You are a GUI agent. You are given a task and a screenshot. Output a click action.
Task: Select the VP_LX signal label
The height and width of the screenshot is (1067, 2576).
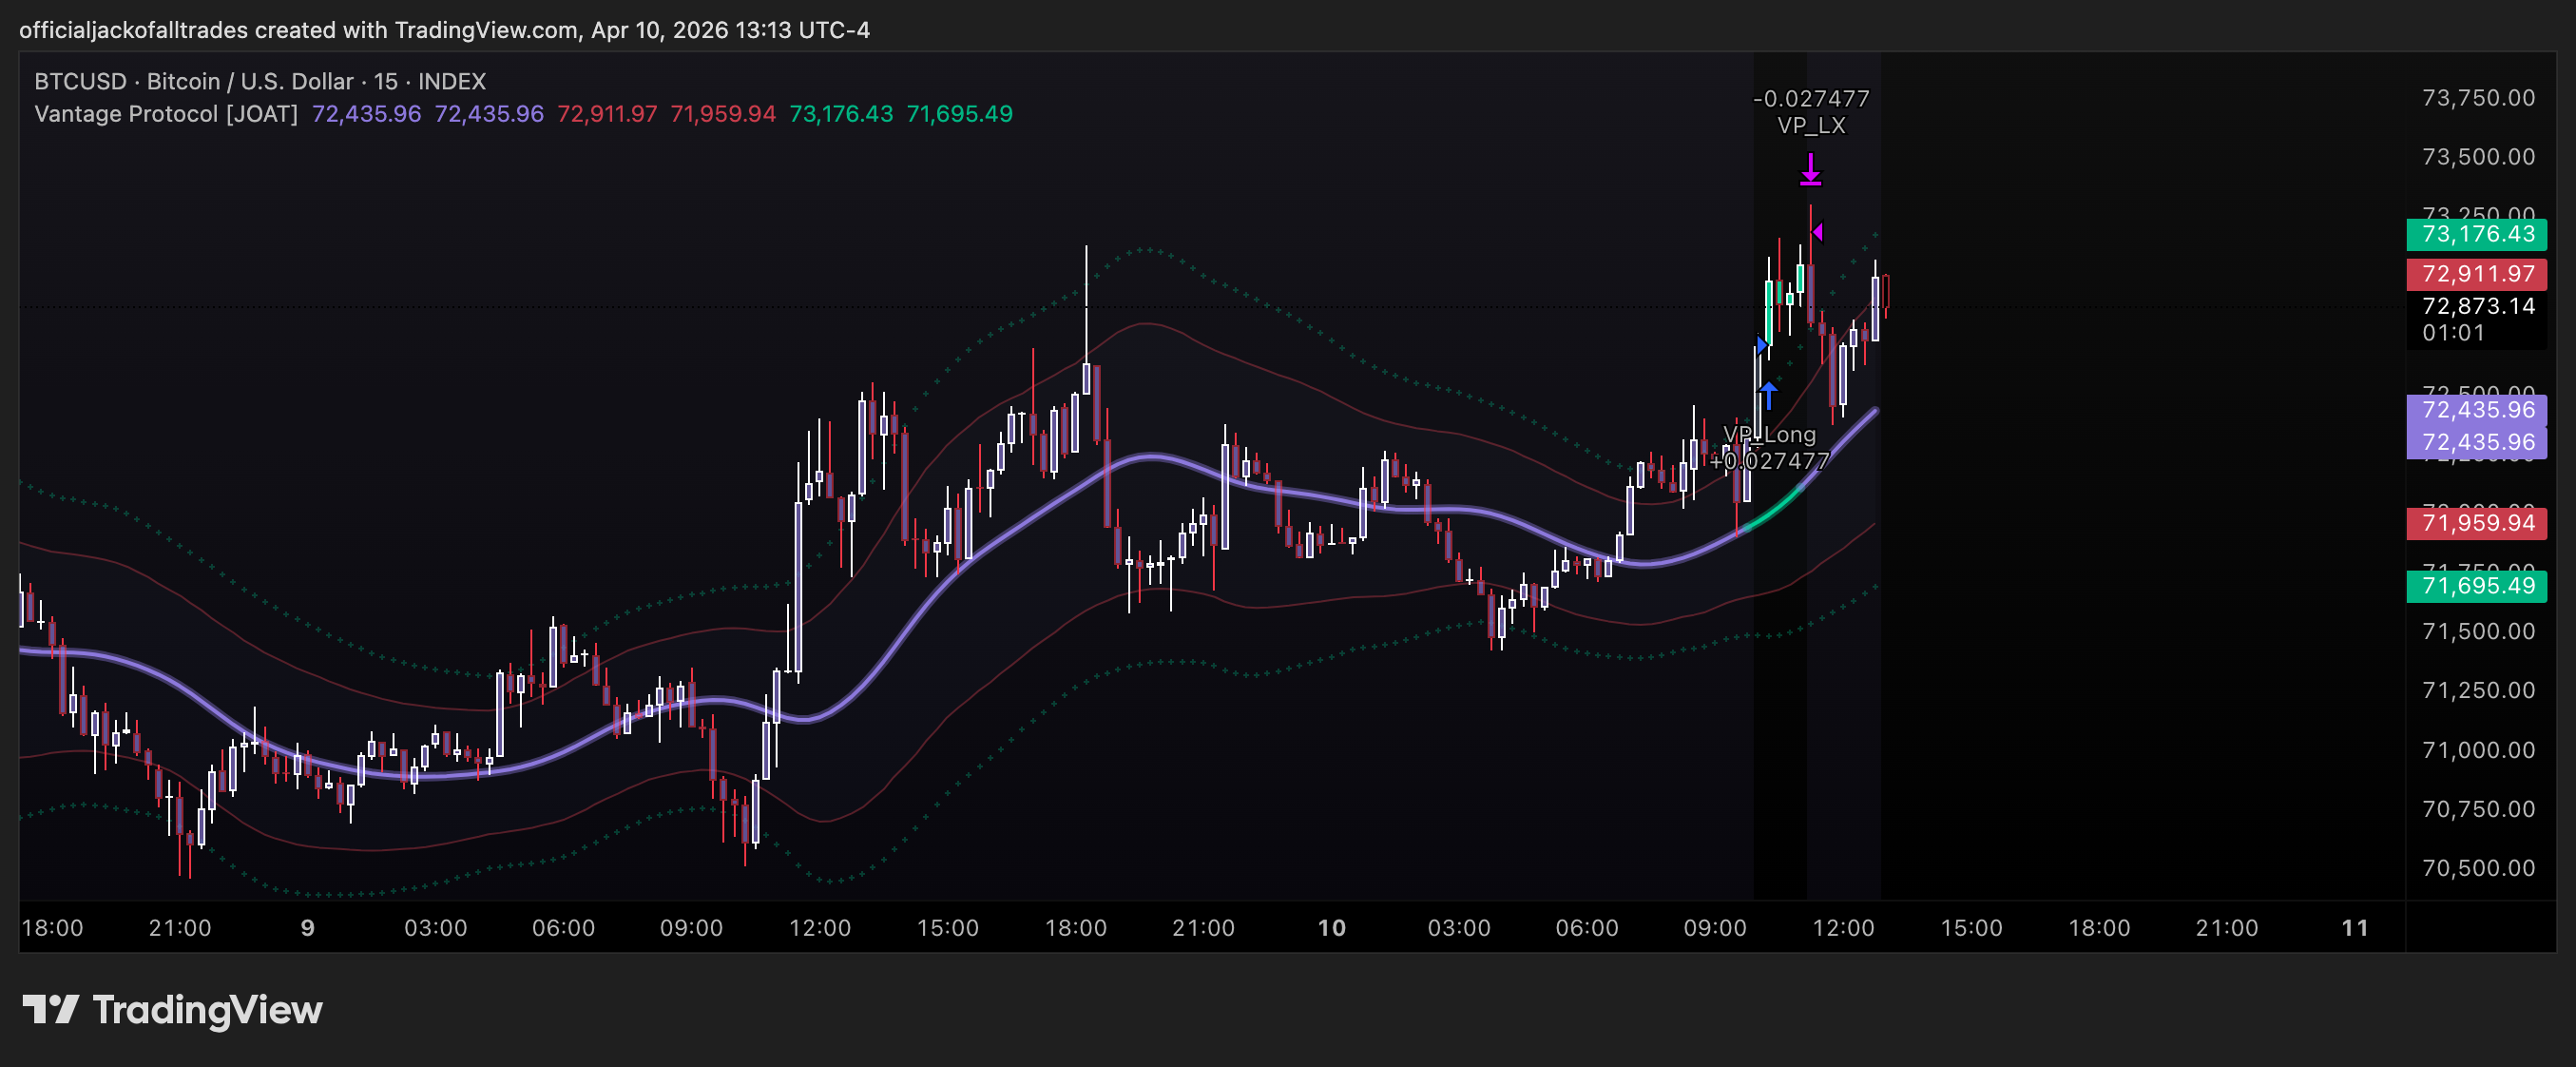1811,125
